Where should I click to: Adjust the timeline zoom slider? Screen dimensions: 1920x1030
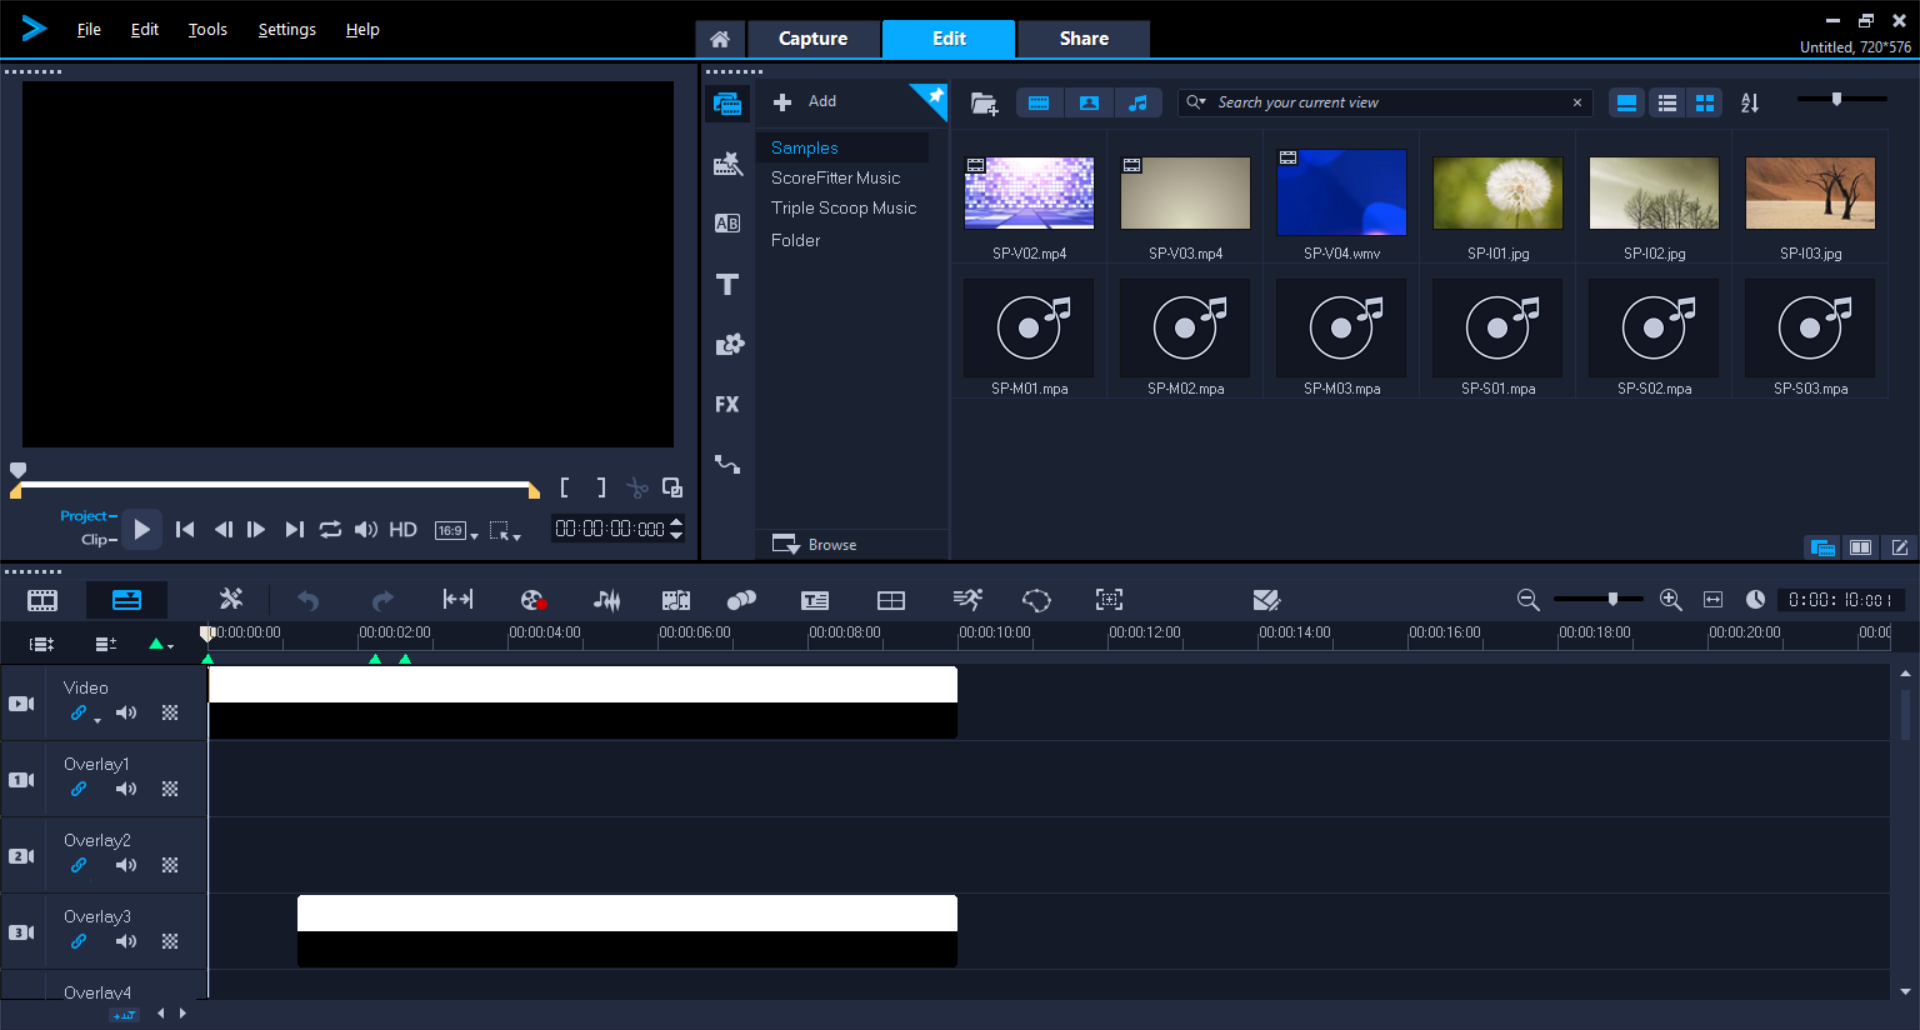click(1612, 599)
